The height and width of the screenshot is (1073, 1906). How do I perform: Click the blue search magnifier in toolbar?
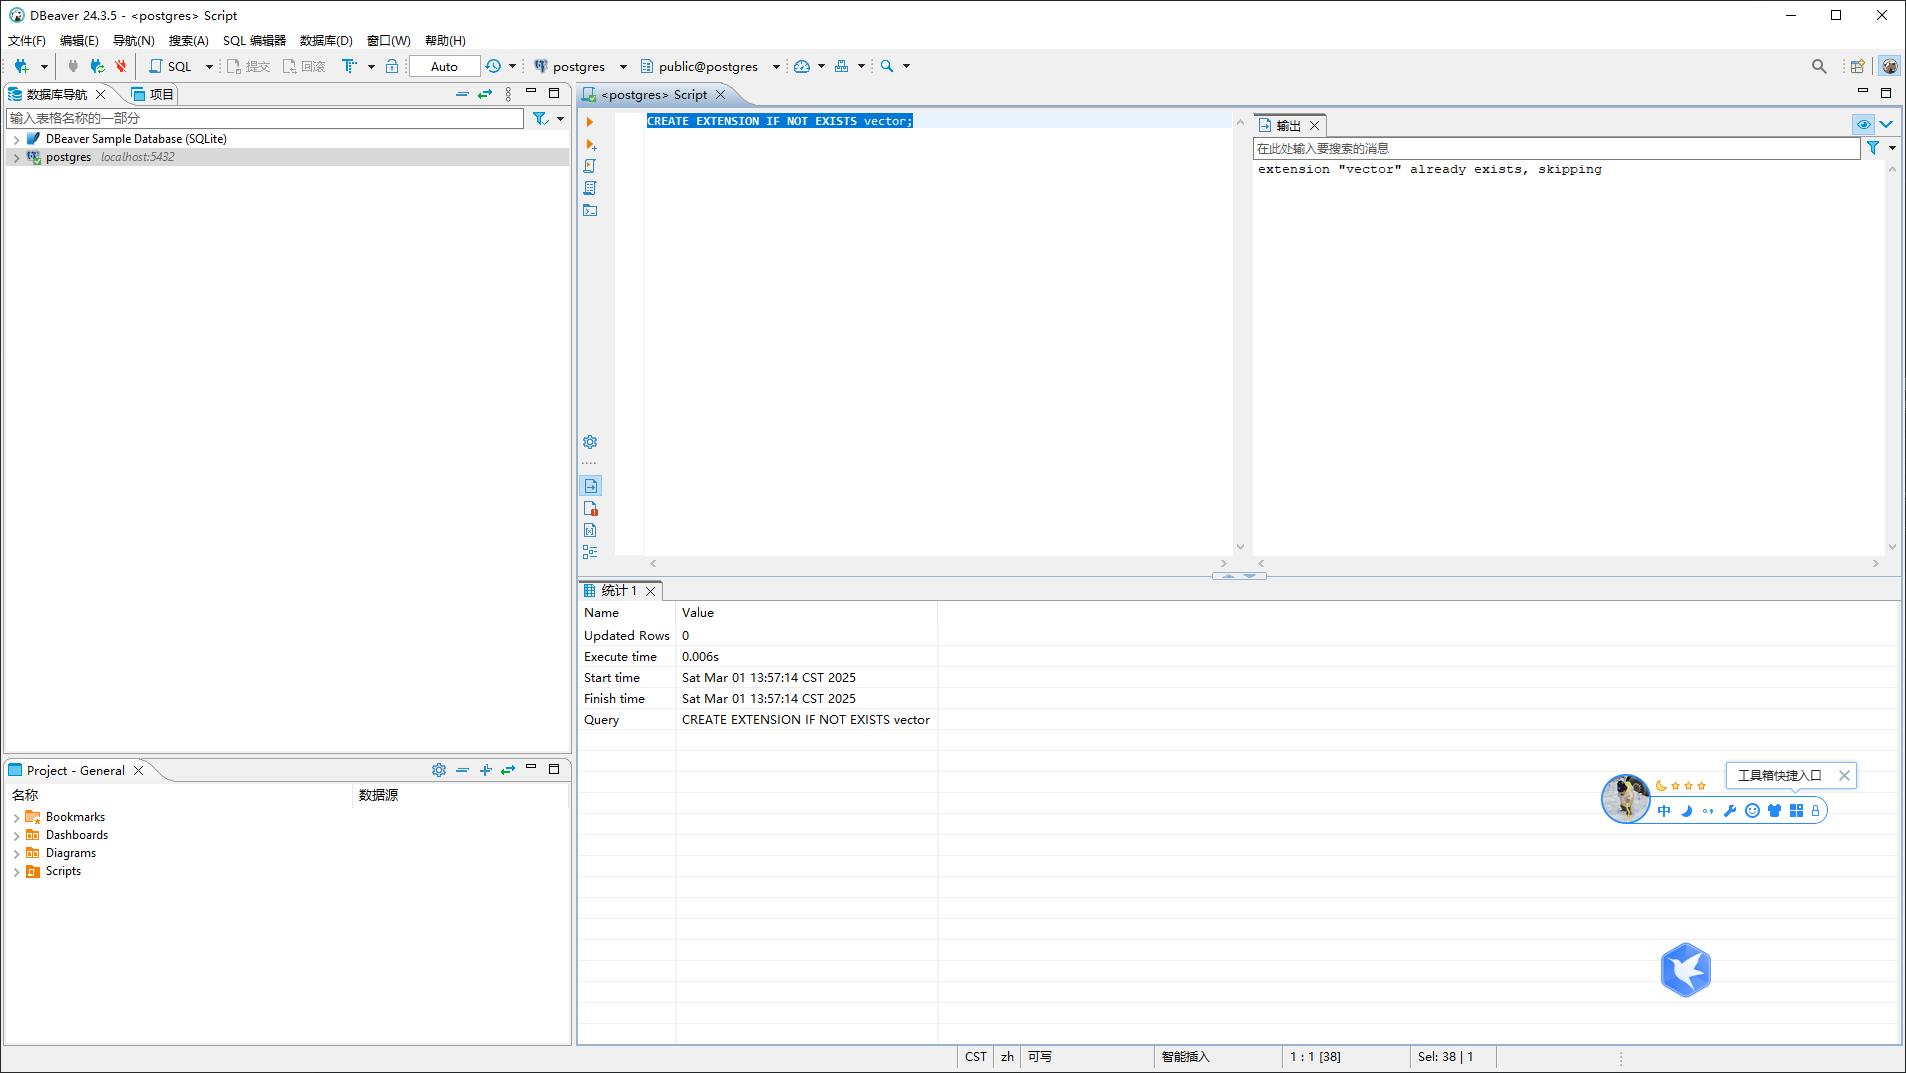pos(887,66)
